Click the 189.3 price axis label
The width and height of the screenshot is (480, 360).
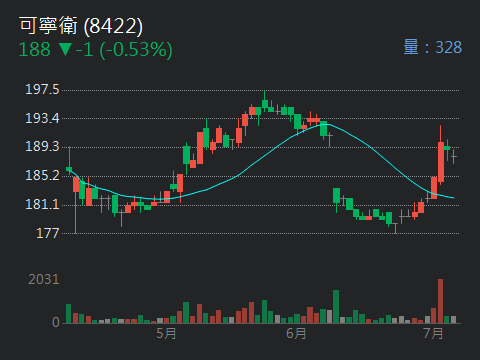pyautogui.click(x=42, y=147)
